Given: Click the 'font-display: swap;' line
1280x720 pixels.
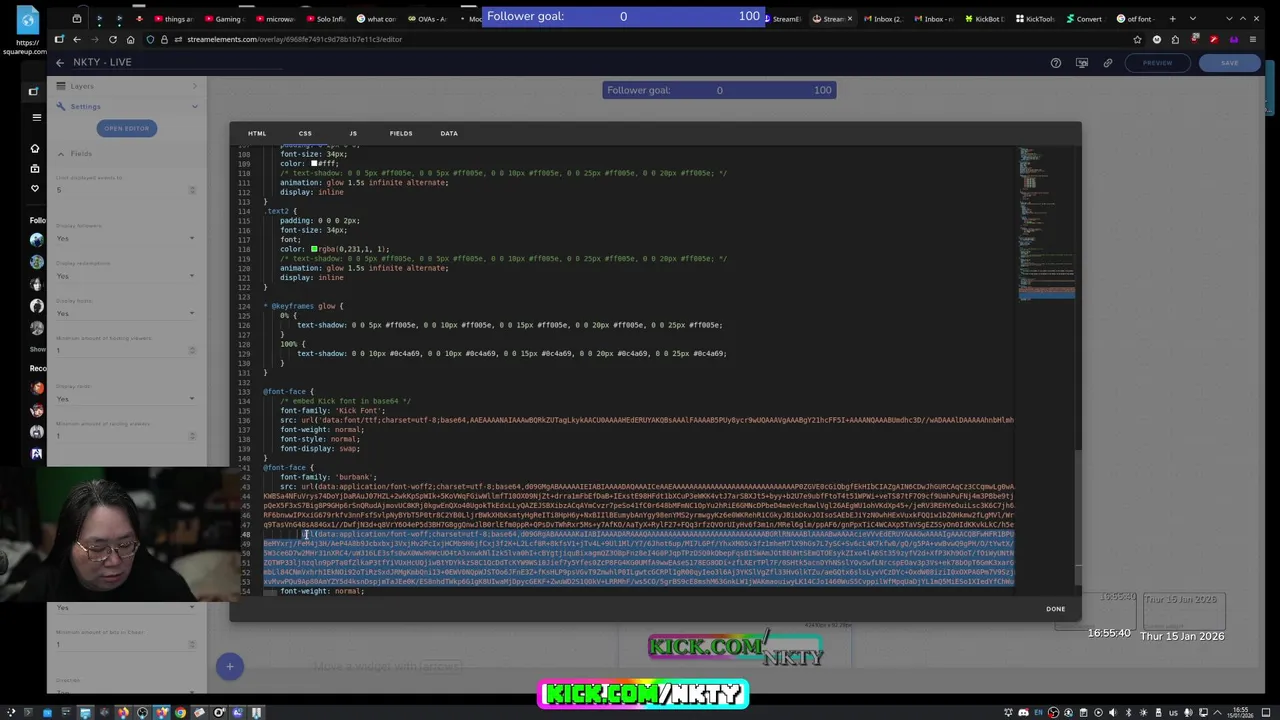Looking at the screenshot, I should (x=320, y=448).
